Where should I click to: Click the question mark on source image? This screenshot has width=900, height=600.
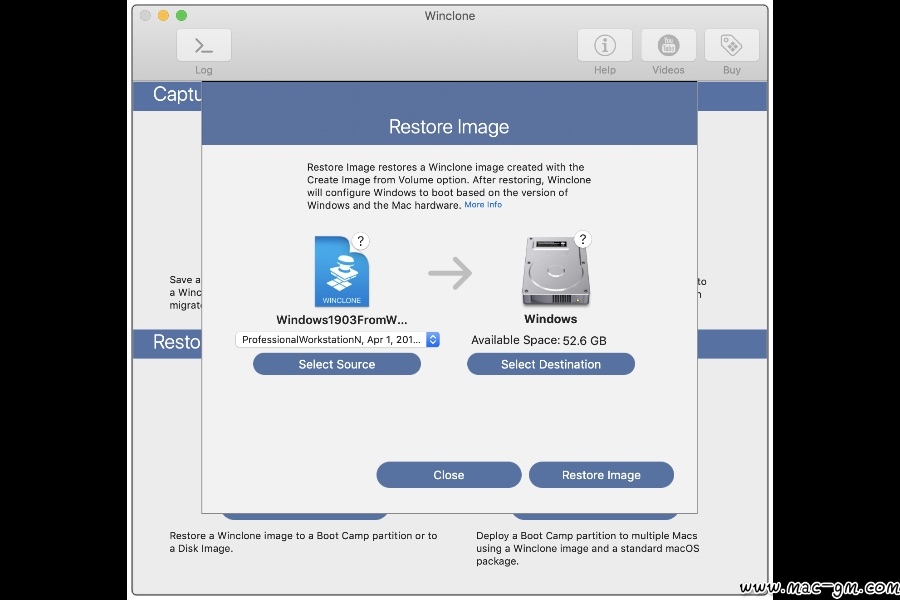point(360,241)
